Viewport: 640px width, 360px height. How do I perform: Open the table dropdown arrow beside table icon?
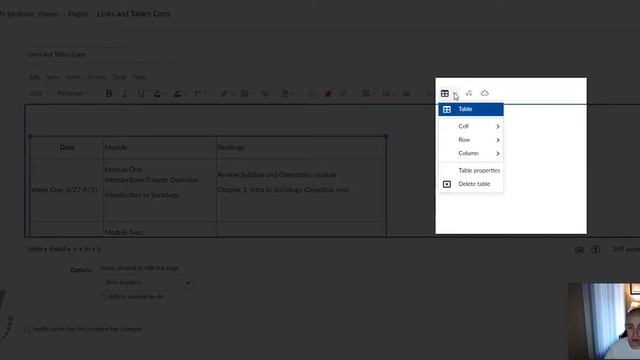455,94
